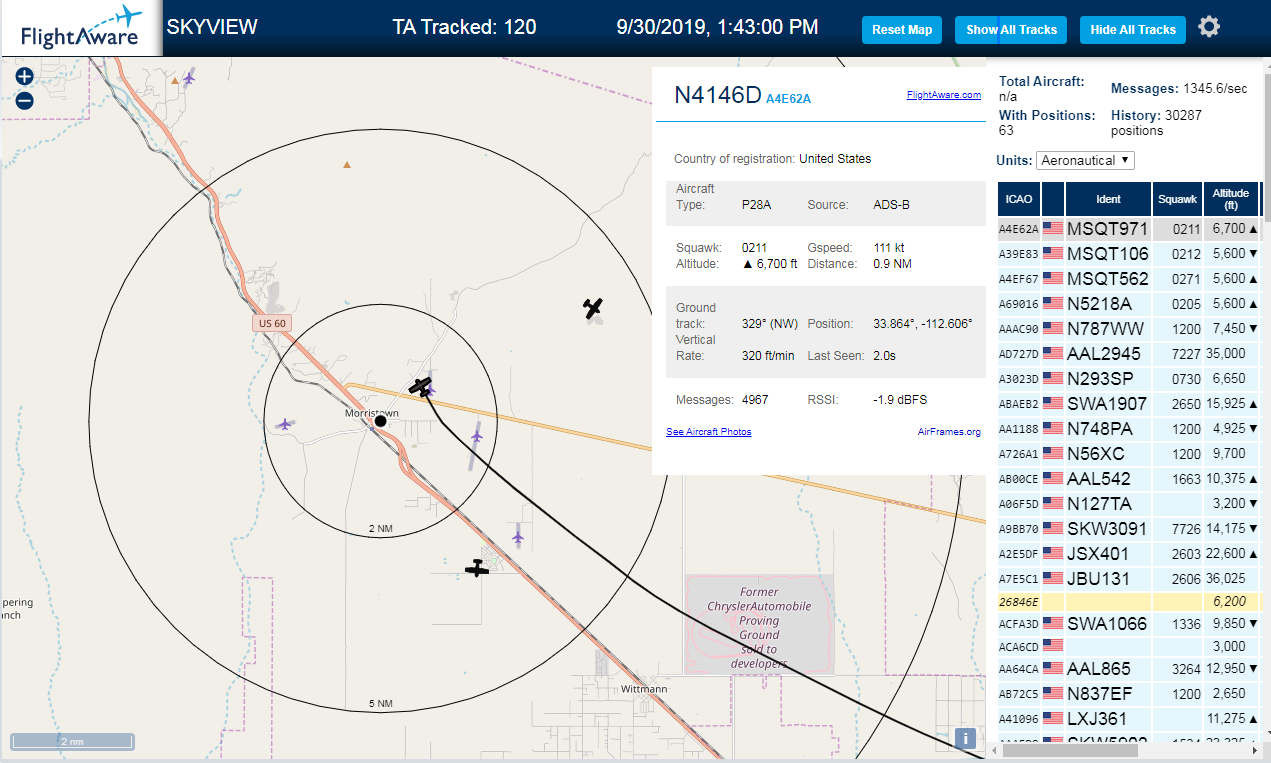
Task: Select the AAL2945 aircraft row
Action: coord(1129,354)
